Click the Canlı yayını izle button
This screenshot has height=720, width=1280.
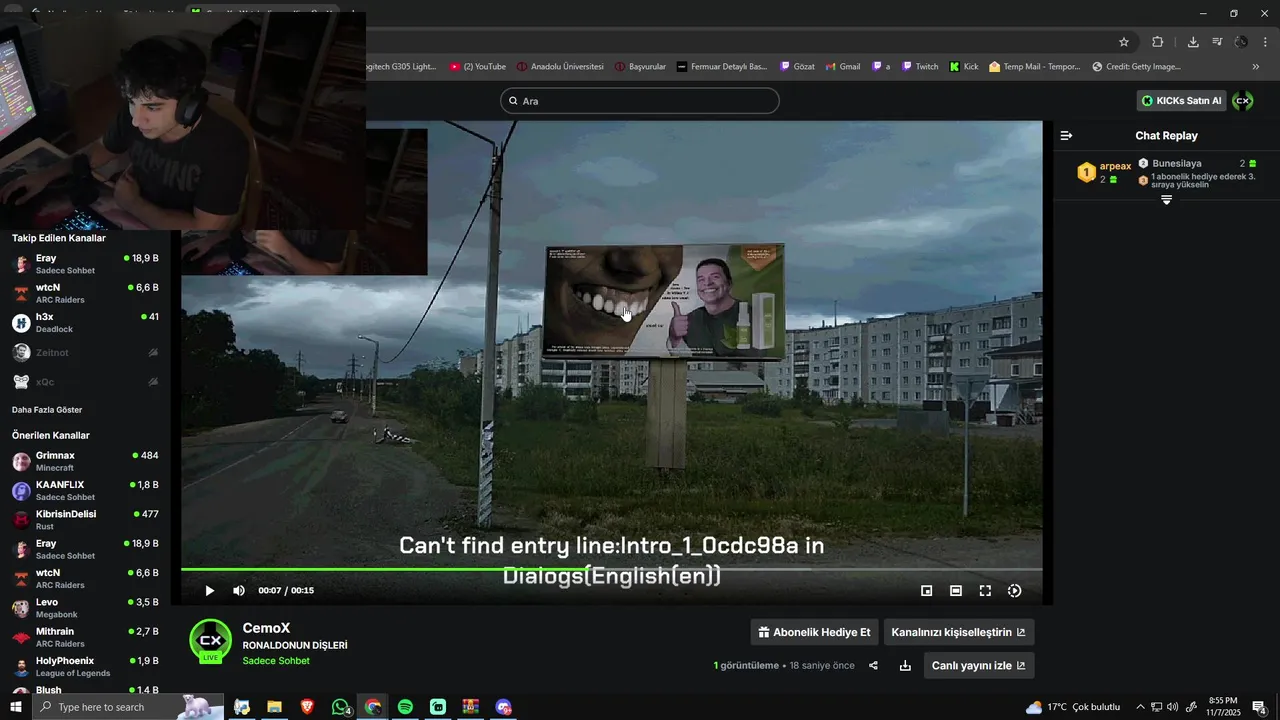click(978, 666)
